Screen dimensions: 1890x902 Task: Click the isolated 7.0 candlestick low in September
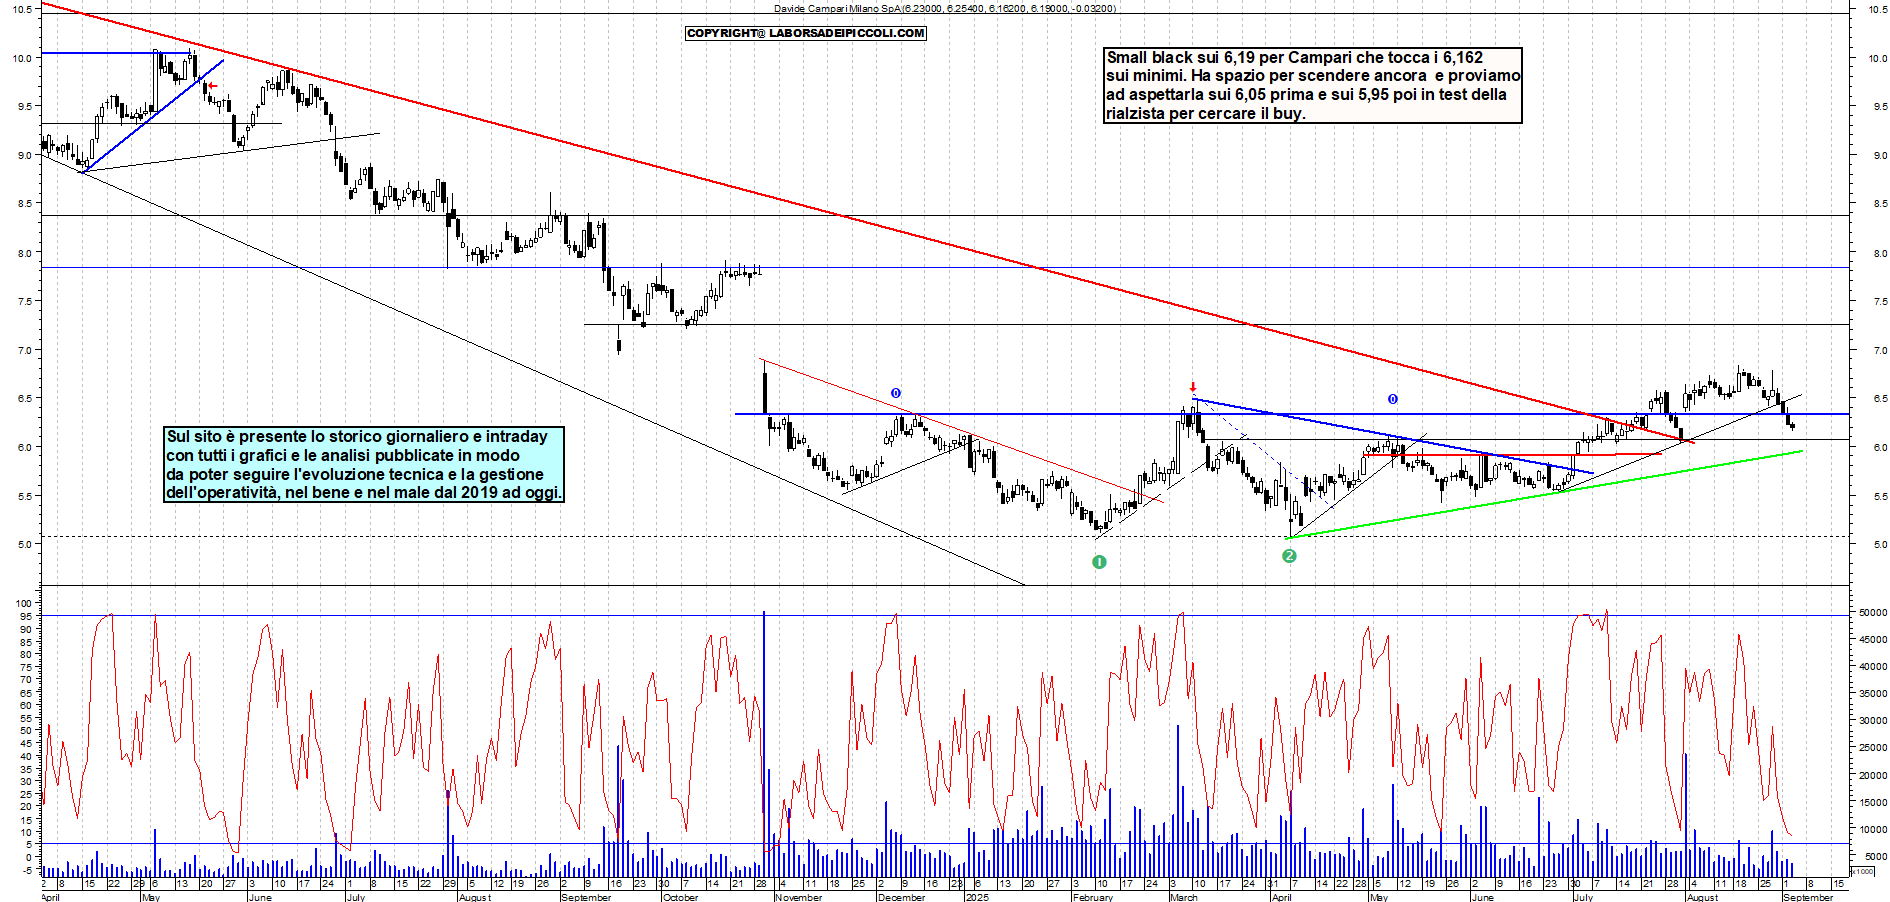tap(619, 340)
